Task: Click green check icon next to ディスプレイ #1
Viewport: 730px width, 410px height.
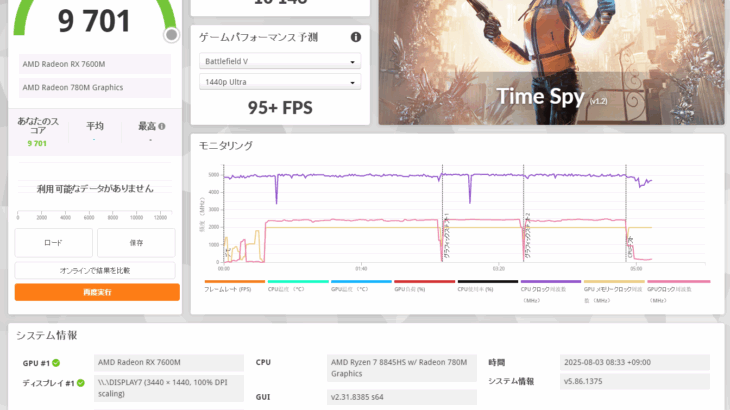Action: tap(81, 383)
